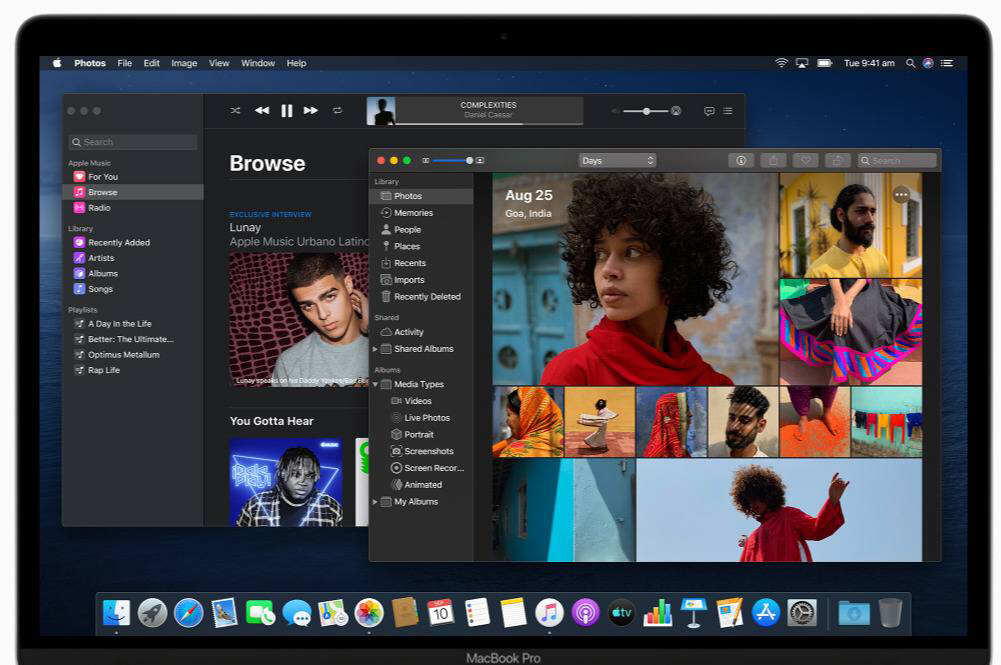Pause playback in the Music player
This screenshot has width=1001, height=665.
click(x=287, y=111)
